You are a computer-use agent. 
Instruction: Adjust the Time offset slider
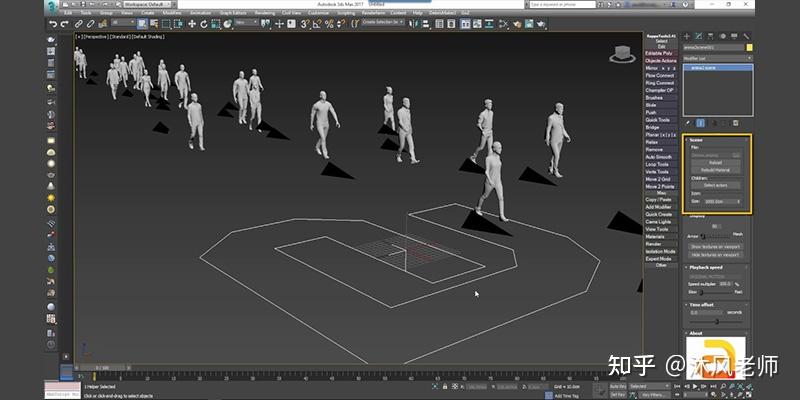716,321
